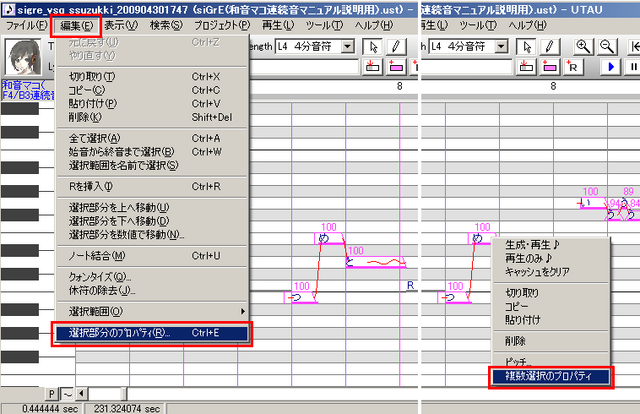Expand the 選択範囲(O) submenu
This screenshot has height=414, width=640.
152,312
